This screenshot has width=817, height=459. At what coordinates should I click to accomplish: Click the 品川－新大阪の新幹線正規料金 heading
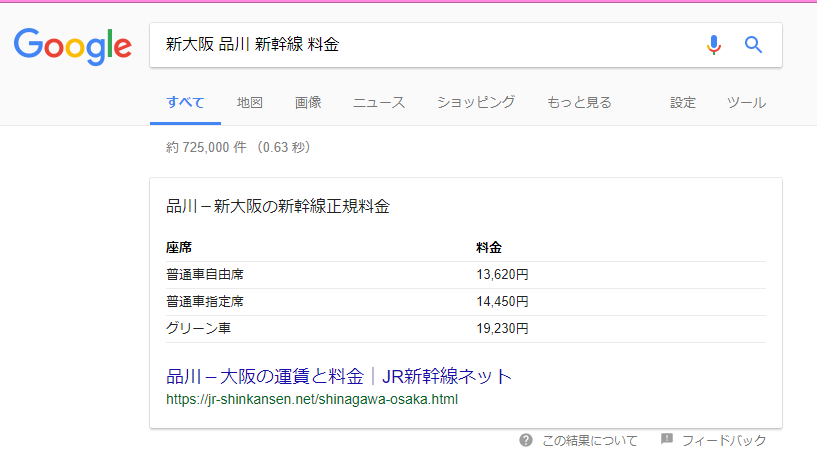pos(278,206)
